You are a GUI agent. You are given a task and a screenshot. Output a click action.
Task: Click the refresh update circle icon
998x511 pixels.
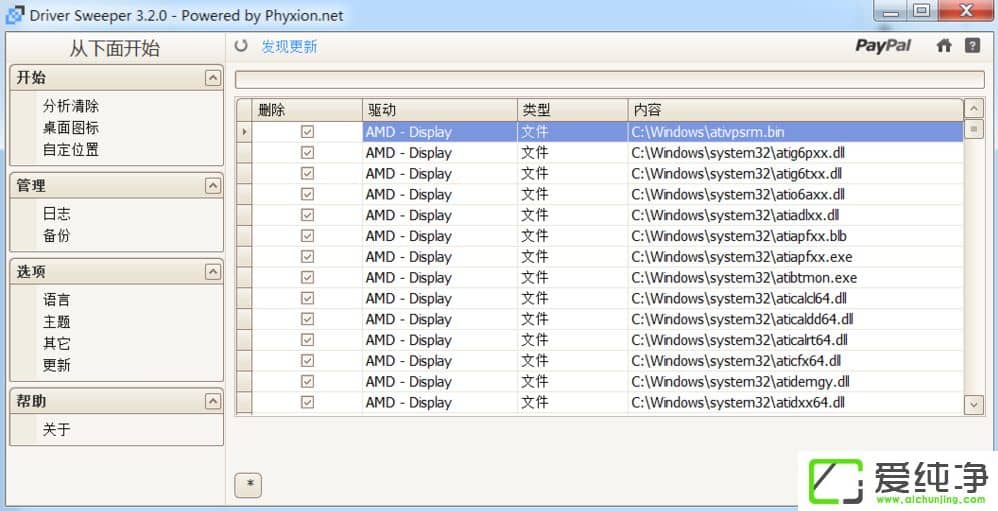coord(241,46)
